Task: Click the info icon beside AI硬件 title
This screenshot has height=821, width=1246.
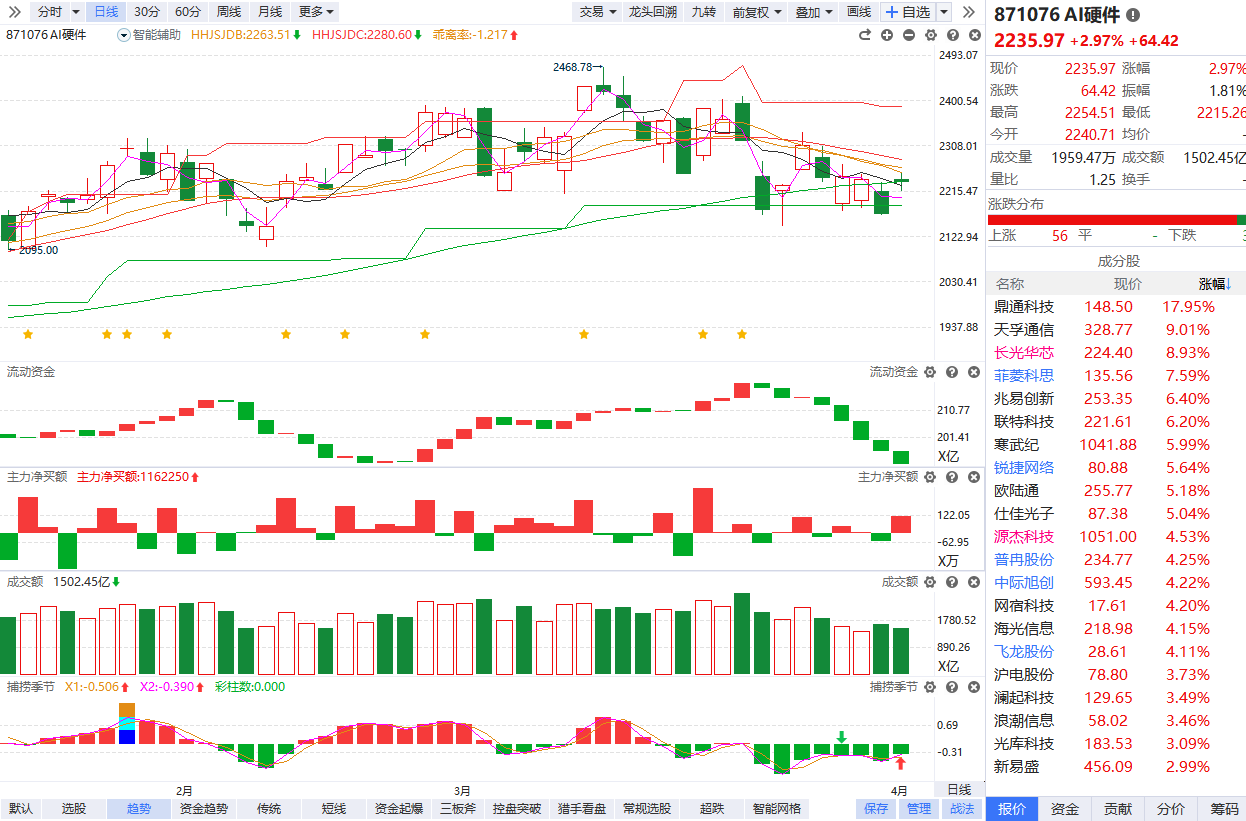Action: pyautogui.click(x=1132, y=15)
